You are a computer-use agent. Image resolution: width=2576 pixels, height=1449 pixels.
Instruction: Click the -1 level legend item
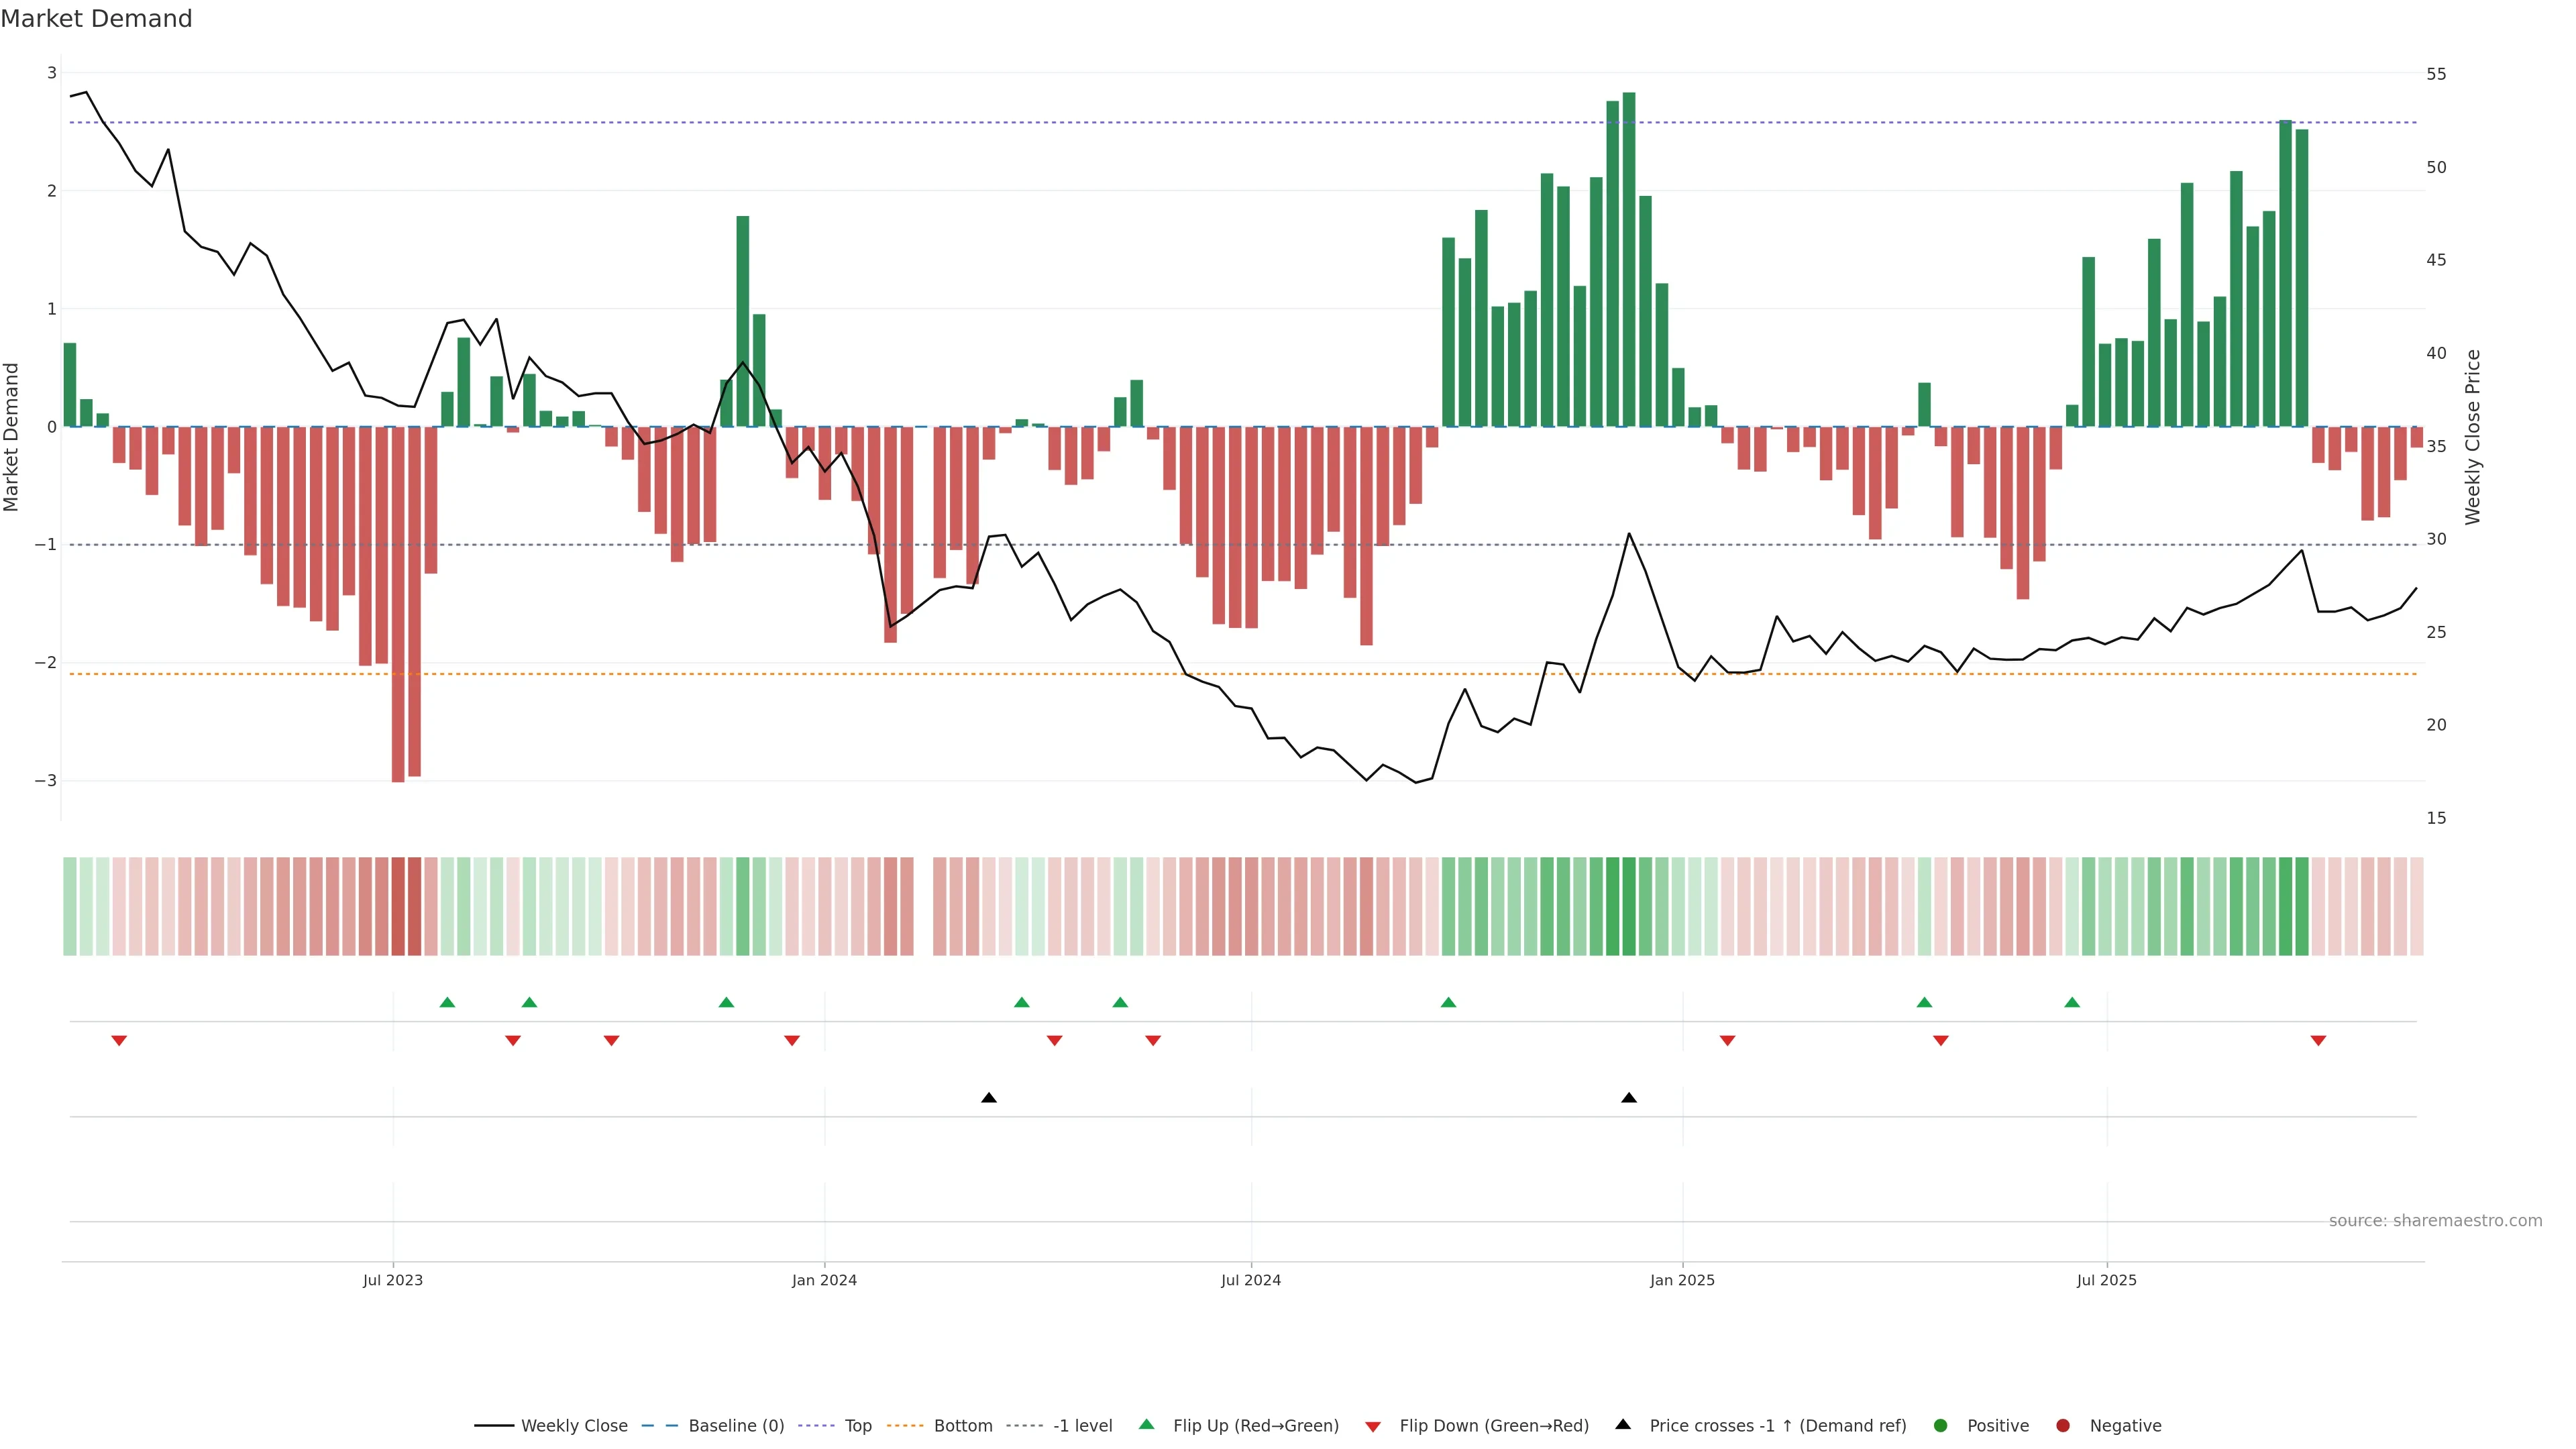[x=1082, y=1426]
